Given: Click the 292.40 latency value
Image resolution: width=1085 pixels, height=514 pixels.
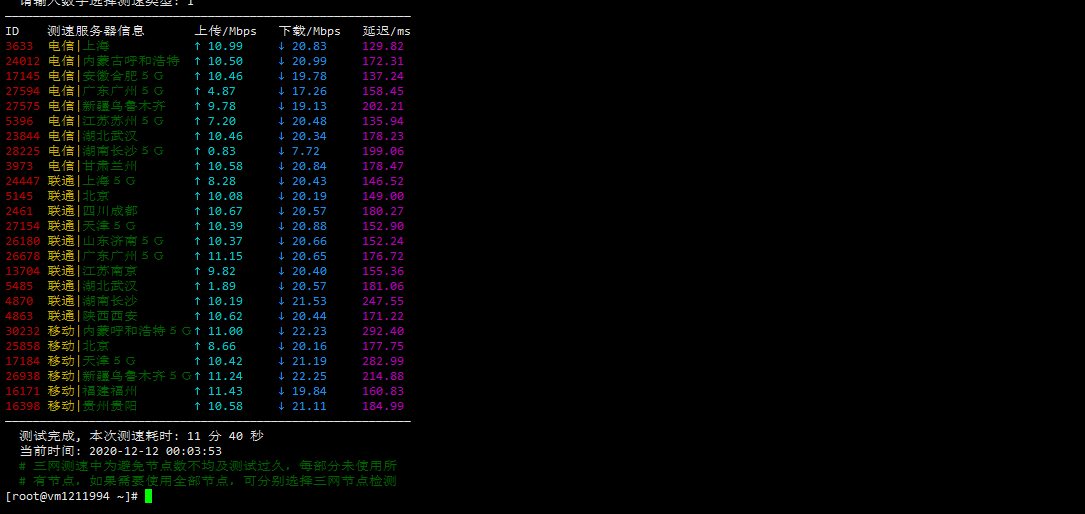Looking at the screenshot, I should (x=383, y=331).
